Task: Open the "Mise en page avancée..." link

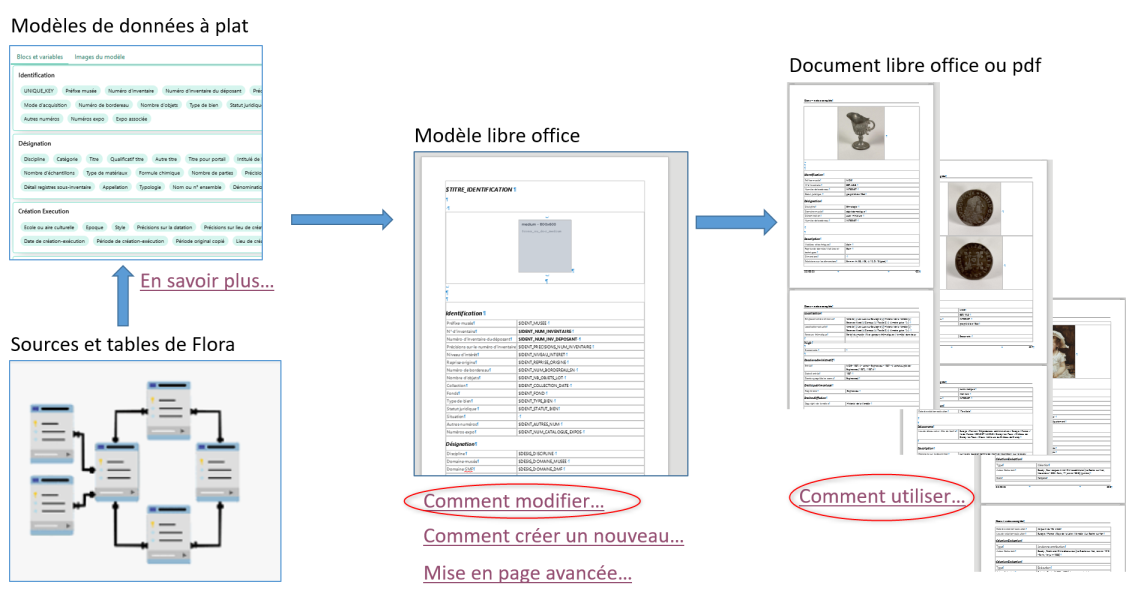Action: click(527, 573)
